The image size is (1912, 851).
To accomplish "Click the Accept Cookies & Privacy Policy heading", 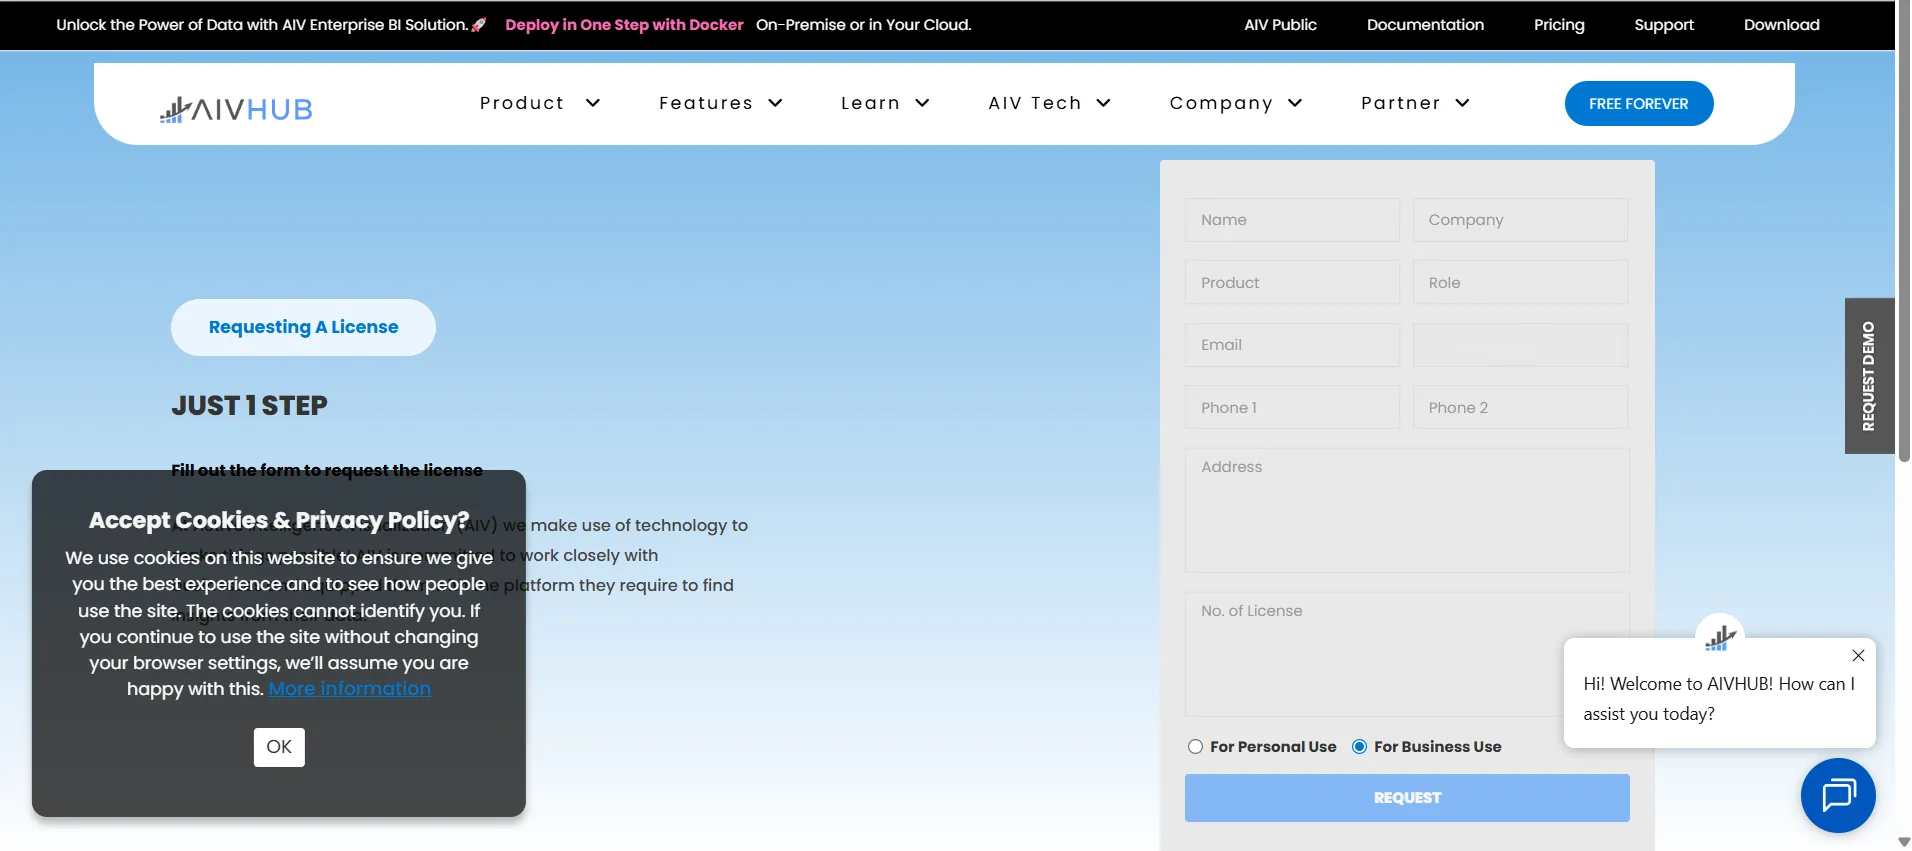I will pyautogui.click(x=279, y=521).
